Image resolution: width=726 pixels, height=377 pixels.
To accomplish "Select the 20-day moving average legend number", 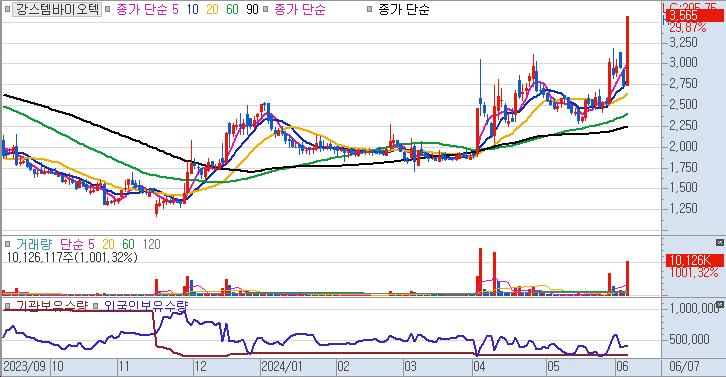I will [212, 9].
